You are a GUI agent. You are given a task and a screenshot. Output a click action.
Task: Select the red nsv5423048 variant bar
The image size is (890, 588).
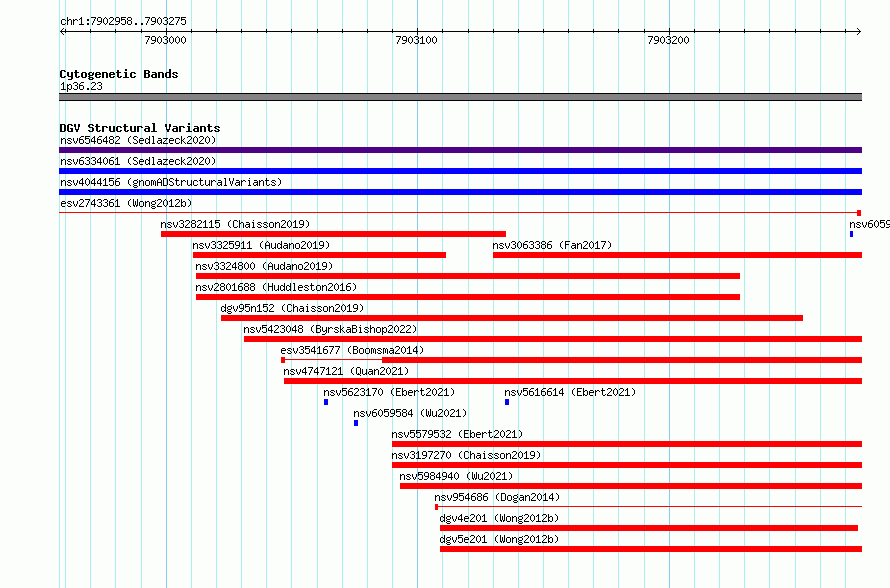click(553, 339)
